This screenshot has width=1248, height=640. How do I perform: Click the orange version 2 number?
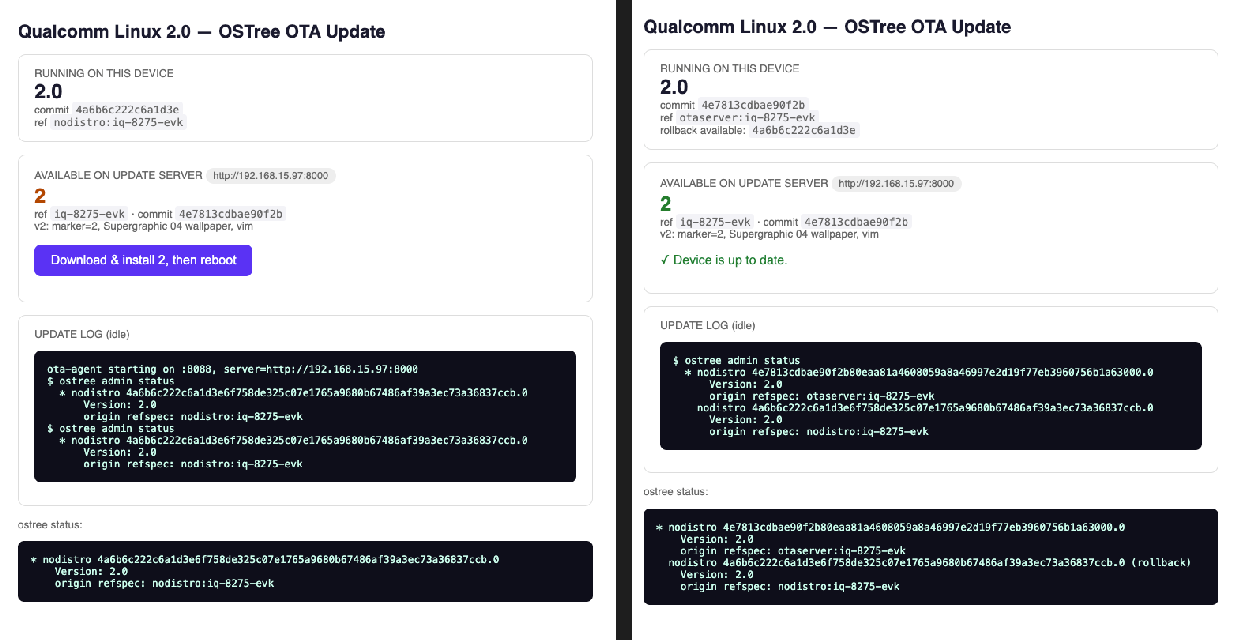tap(40, 196)
